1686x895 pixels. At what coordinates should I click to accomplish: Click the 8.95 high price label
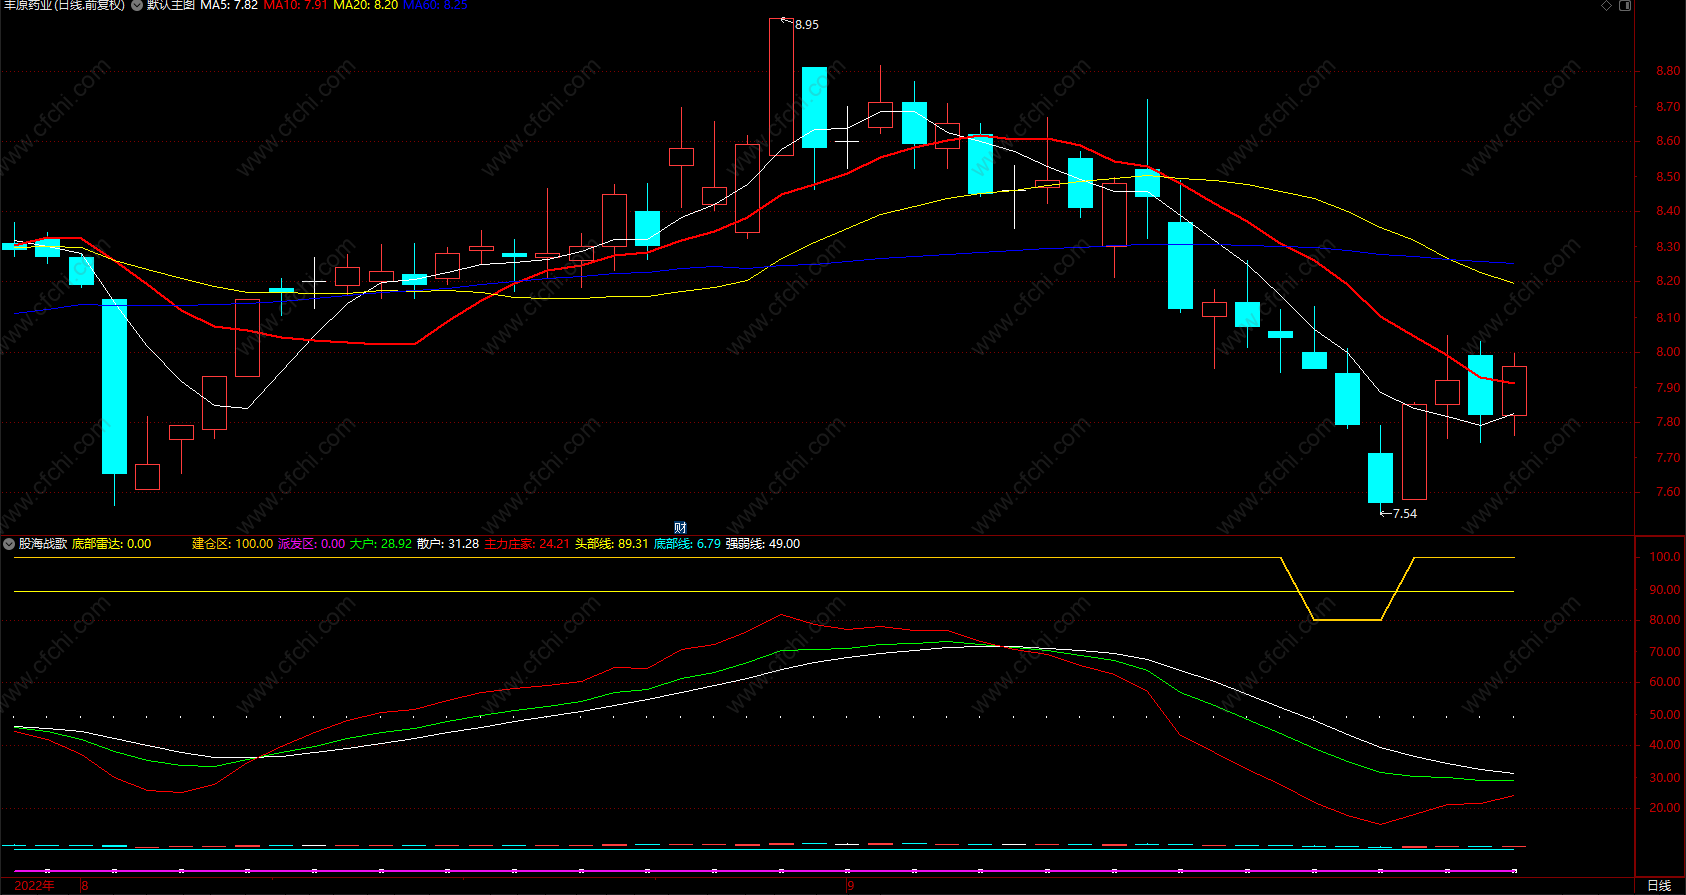806,25
